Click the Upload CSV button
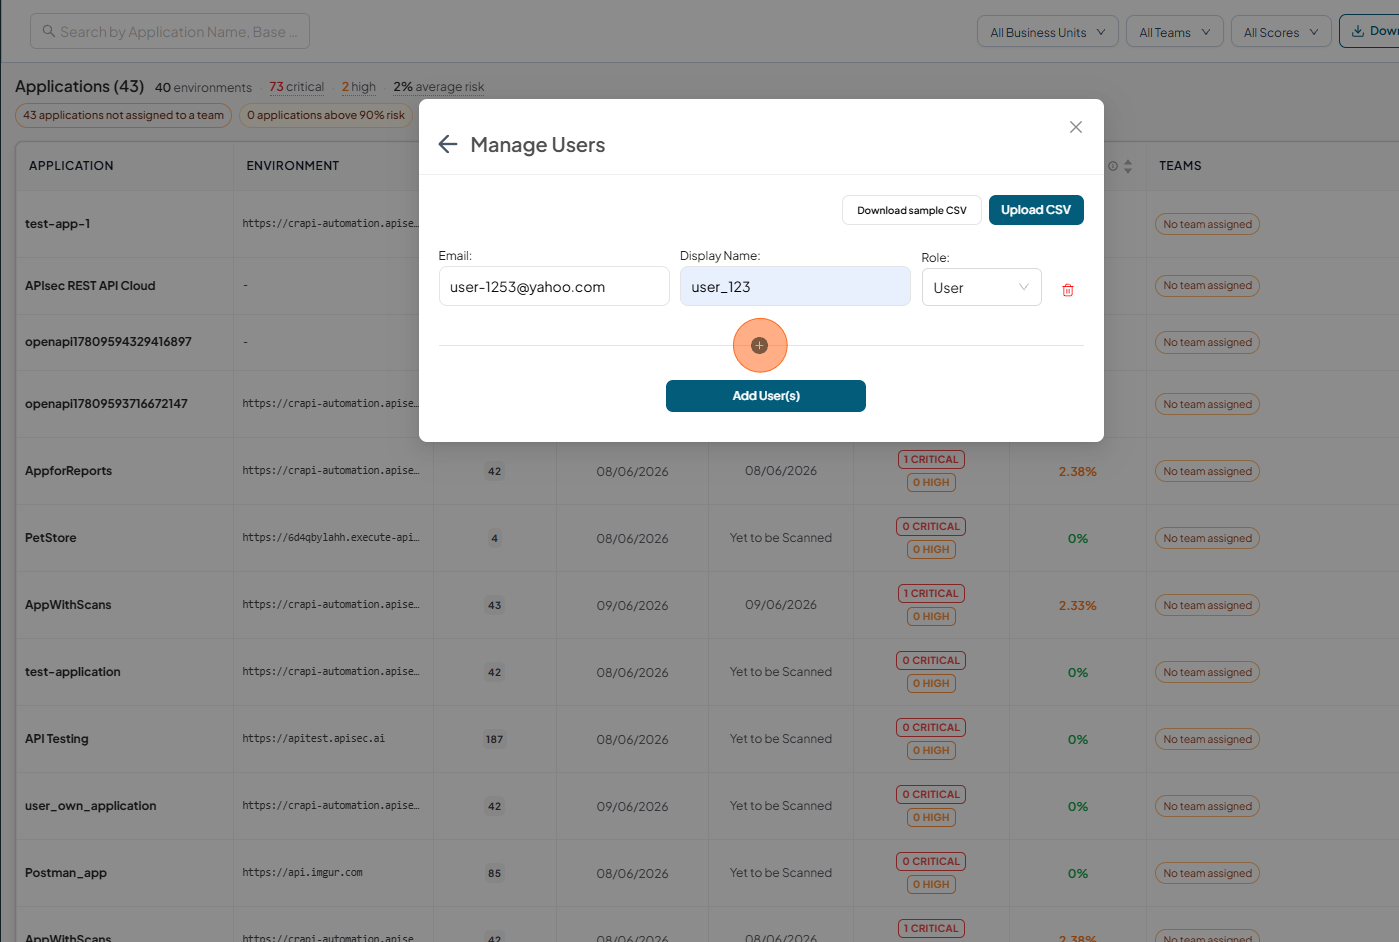The width and height of the screenshot is (1399, 942). click(x=1036, y=210)
